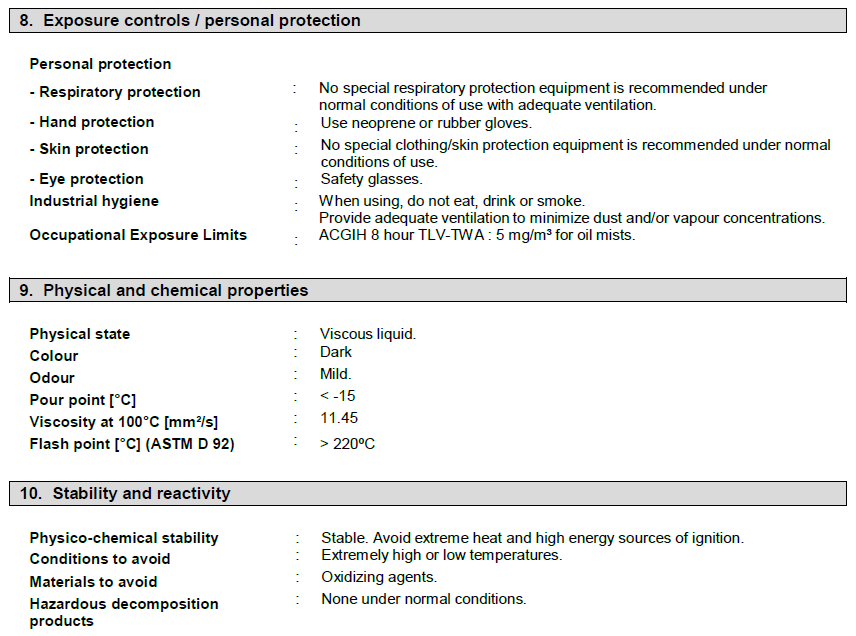Click the 'Industrial hygiene' label
Screen dimensions: 856x636
[x=94, y=201]
